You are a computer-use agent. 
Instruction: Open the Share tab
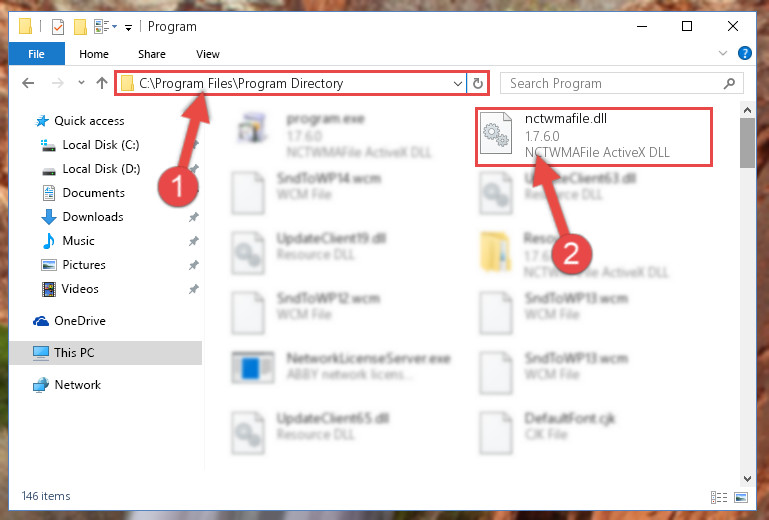(x=152, y=54)
